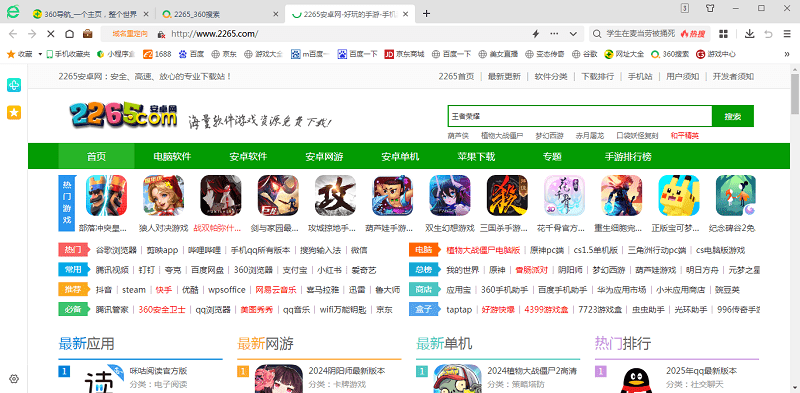
Task: Click the skin t-shirt icon
Action: pos(710,8)
